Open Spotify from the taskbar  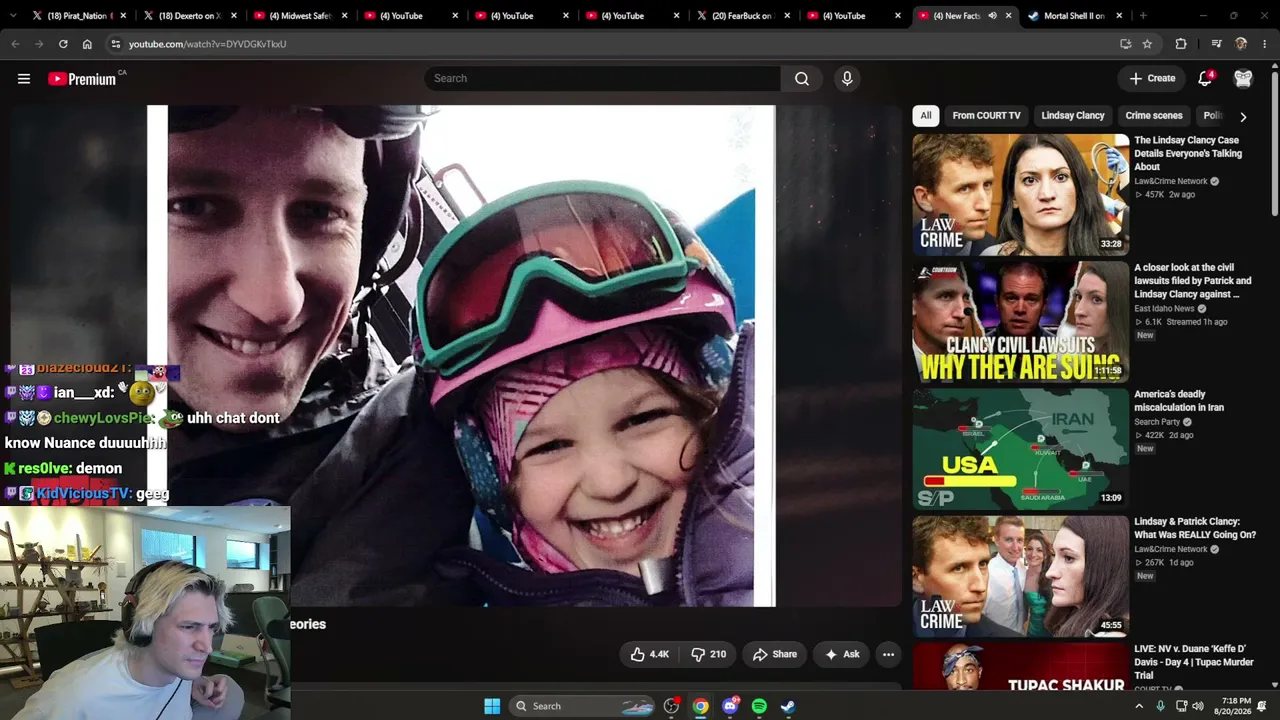click(759, 706)
